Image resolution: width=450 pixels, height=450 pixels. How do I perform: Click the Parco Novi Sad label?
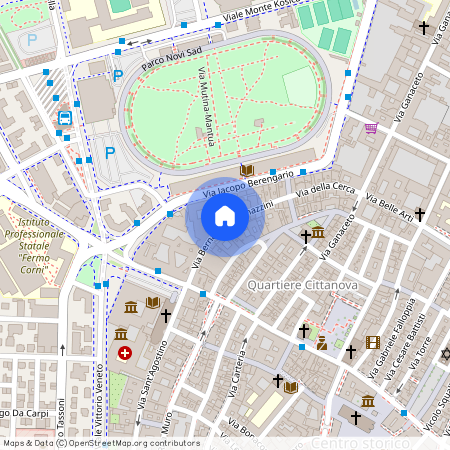click(172, 58)
